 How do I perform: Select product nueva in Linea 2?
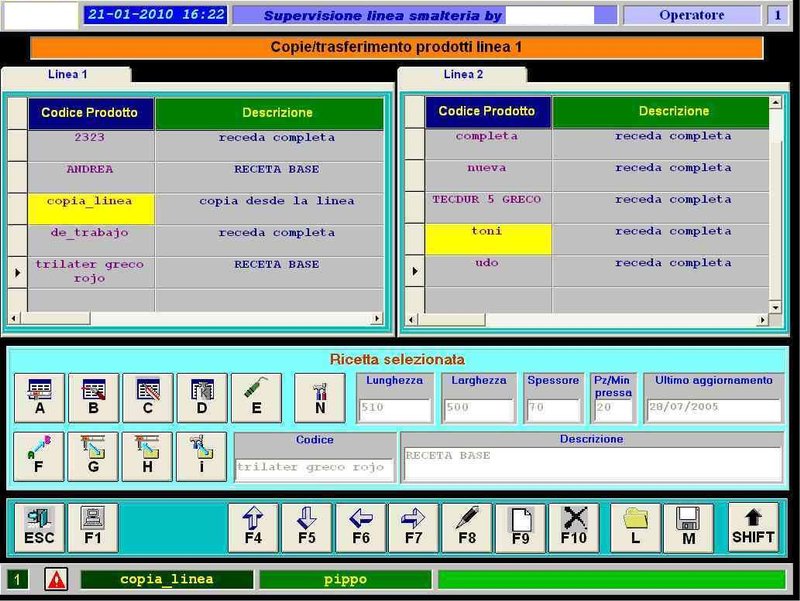487,175
